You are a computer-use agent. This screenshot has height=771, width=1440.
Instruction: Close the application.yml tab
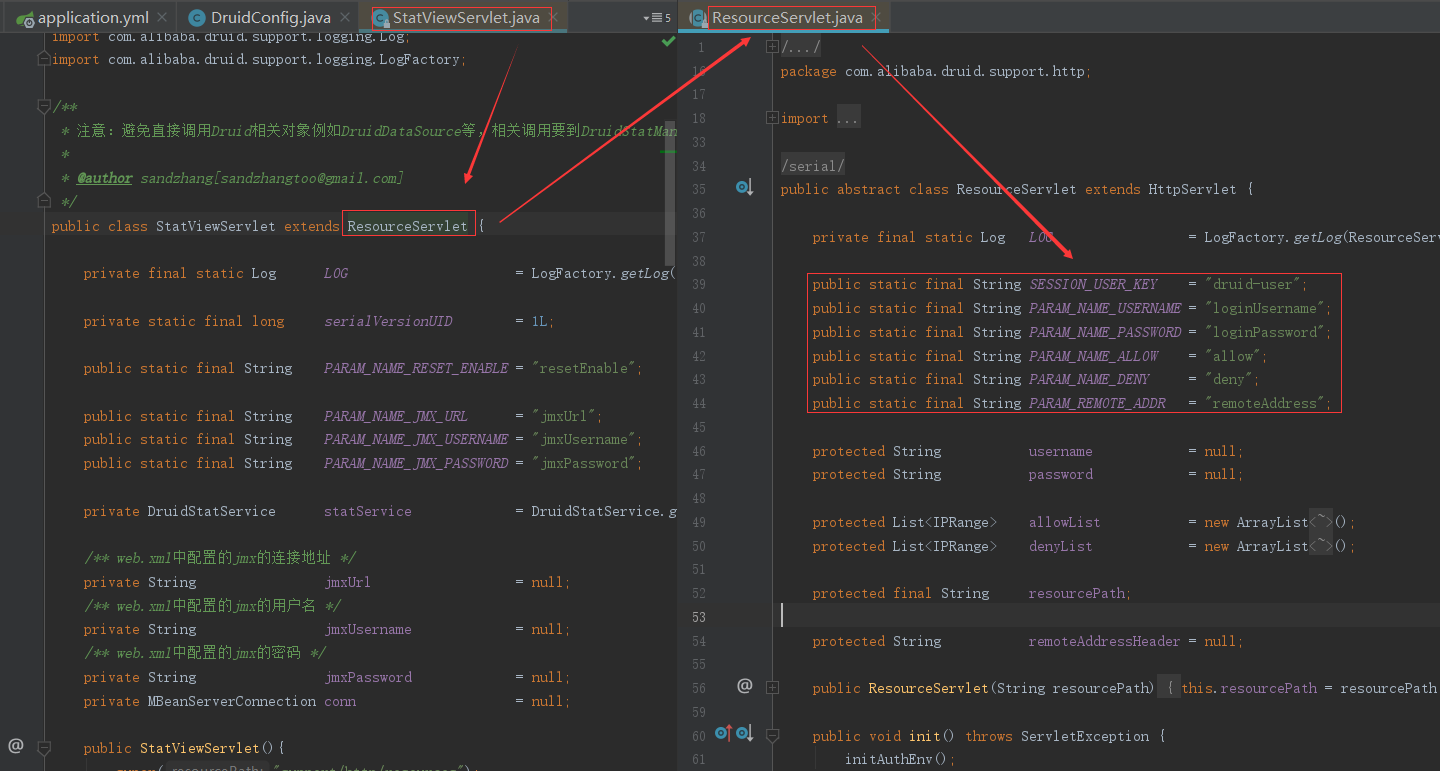pos(164,17)
